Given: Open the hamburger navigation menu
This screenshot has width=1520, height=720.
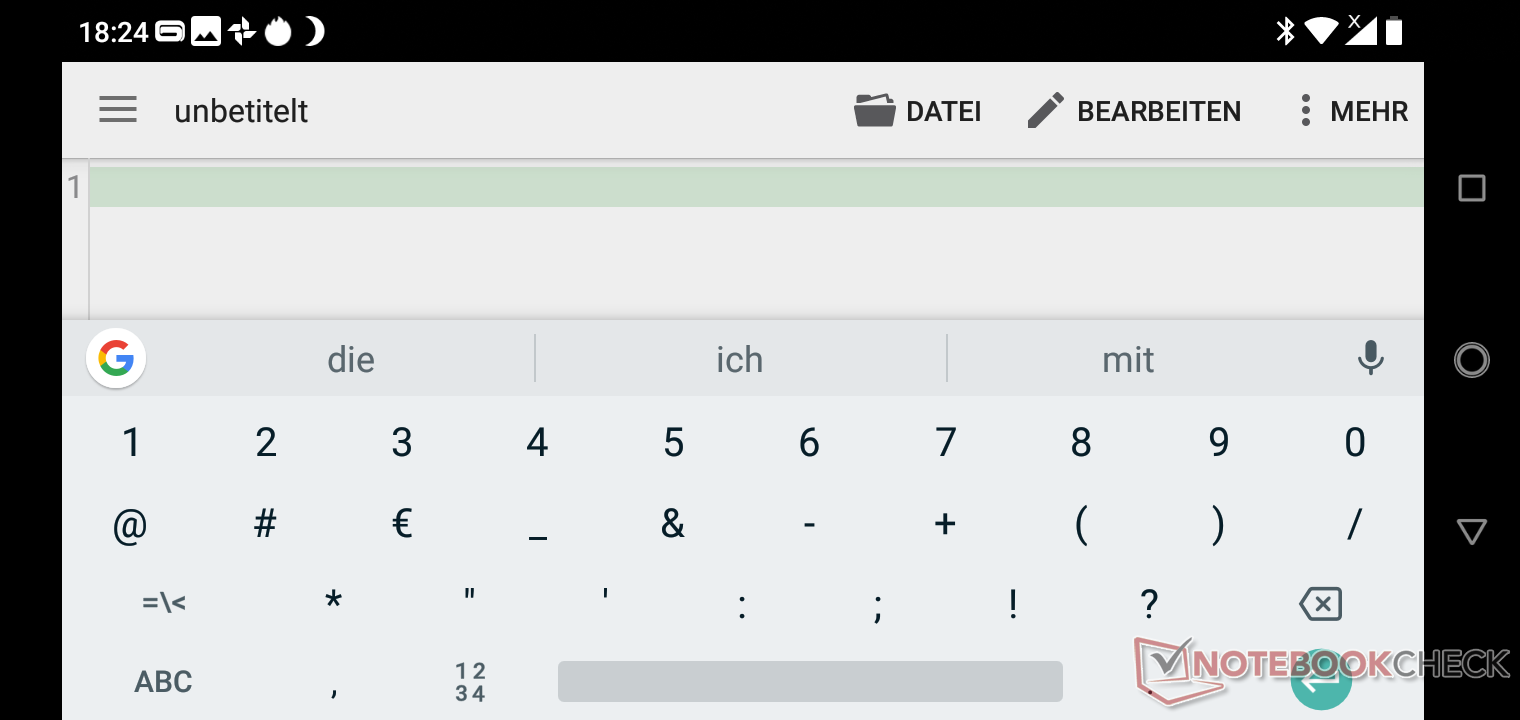Looking at the screenshot, I should (x=118, y=110).
